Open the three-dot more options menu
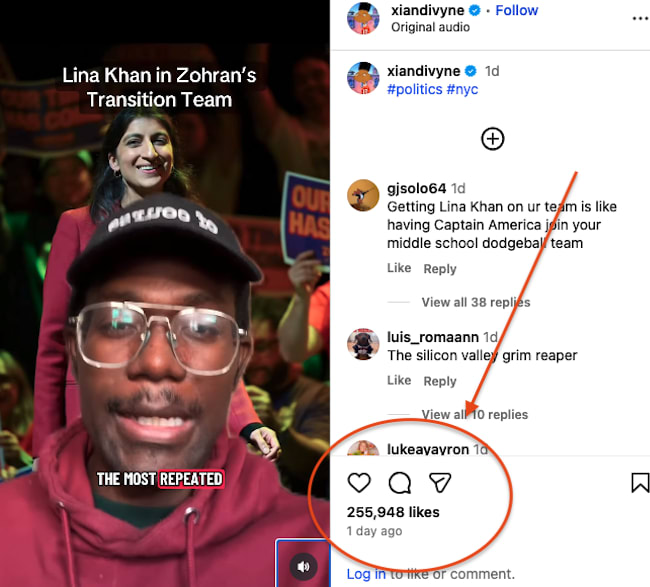The image size is (650, 587). point(640,19)
